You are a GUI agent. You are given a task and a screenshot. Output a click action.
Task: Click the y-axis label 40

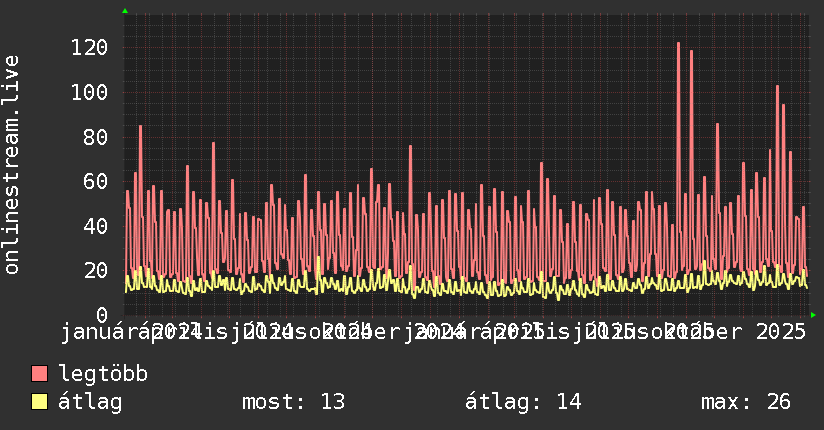coord(96,226)
